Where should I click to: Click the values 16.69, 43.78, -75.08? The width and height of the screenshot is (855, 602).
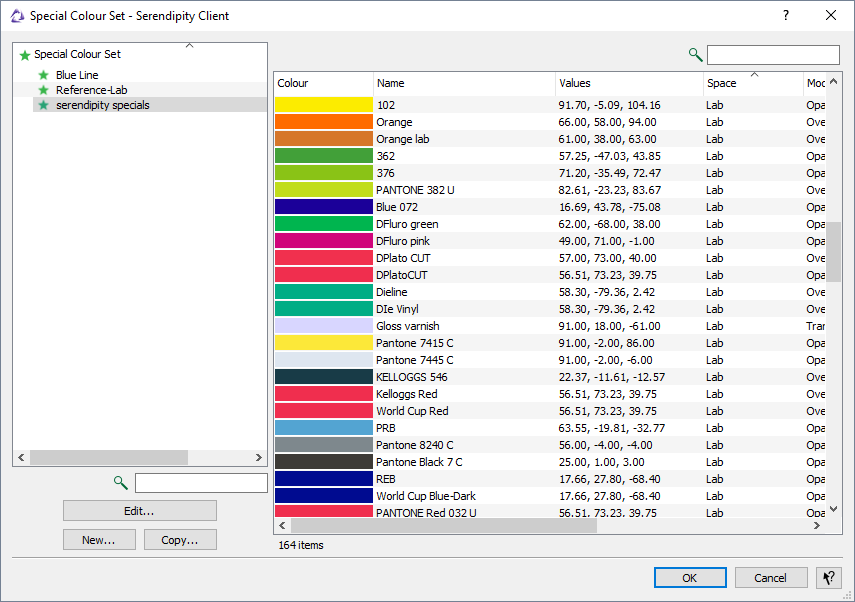click(609, 207)
